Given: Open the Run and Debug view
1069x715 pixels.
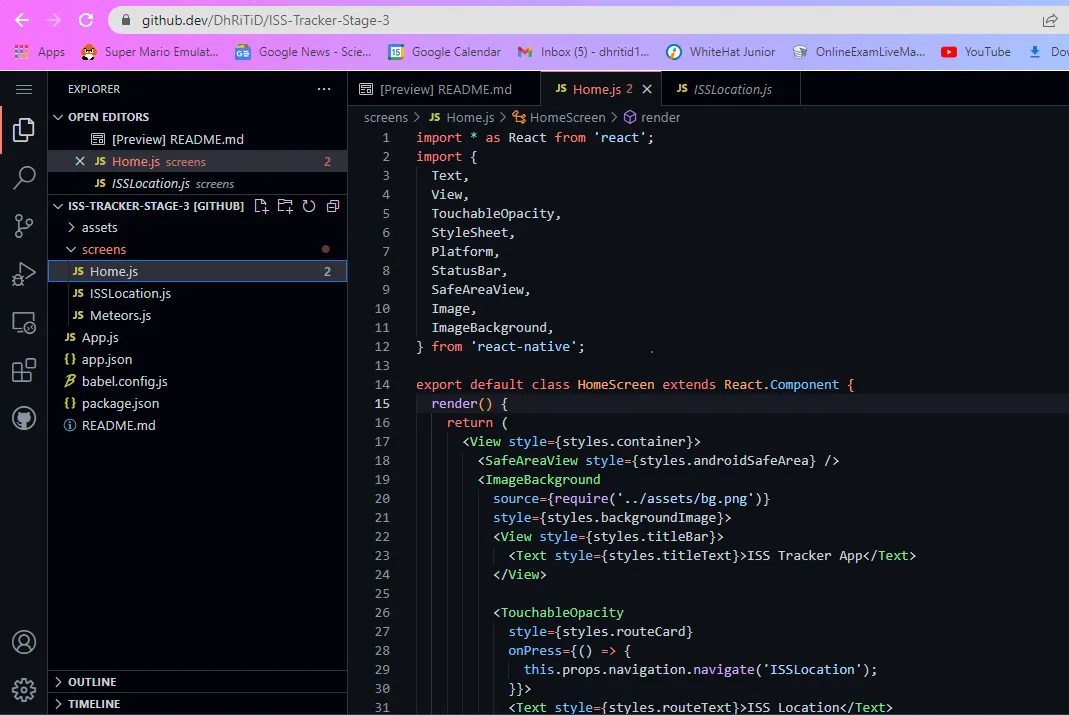Looking at the screenshot, I should pos(23,274).
